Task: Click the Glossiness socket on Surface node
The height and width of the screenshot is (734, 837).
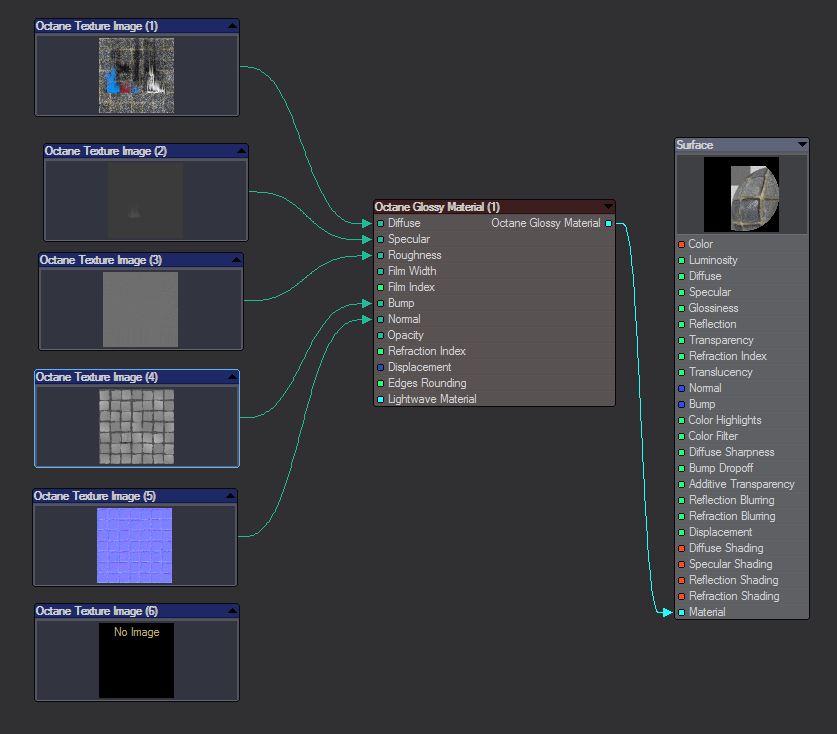Action: [x=682, y=309]
